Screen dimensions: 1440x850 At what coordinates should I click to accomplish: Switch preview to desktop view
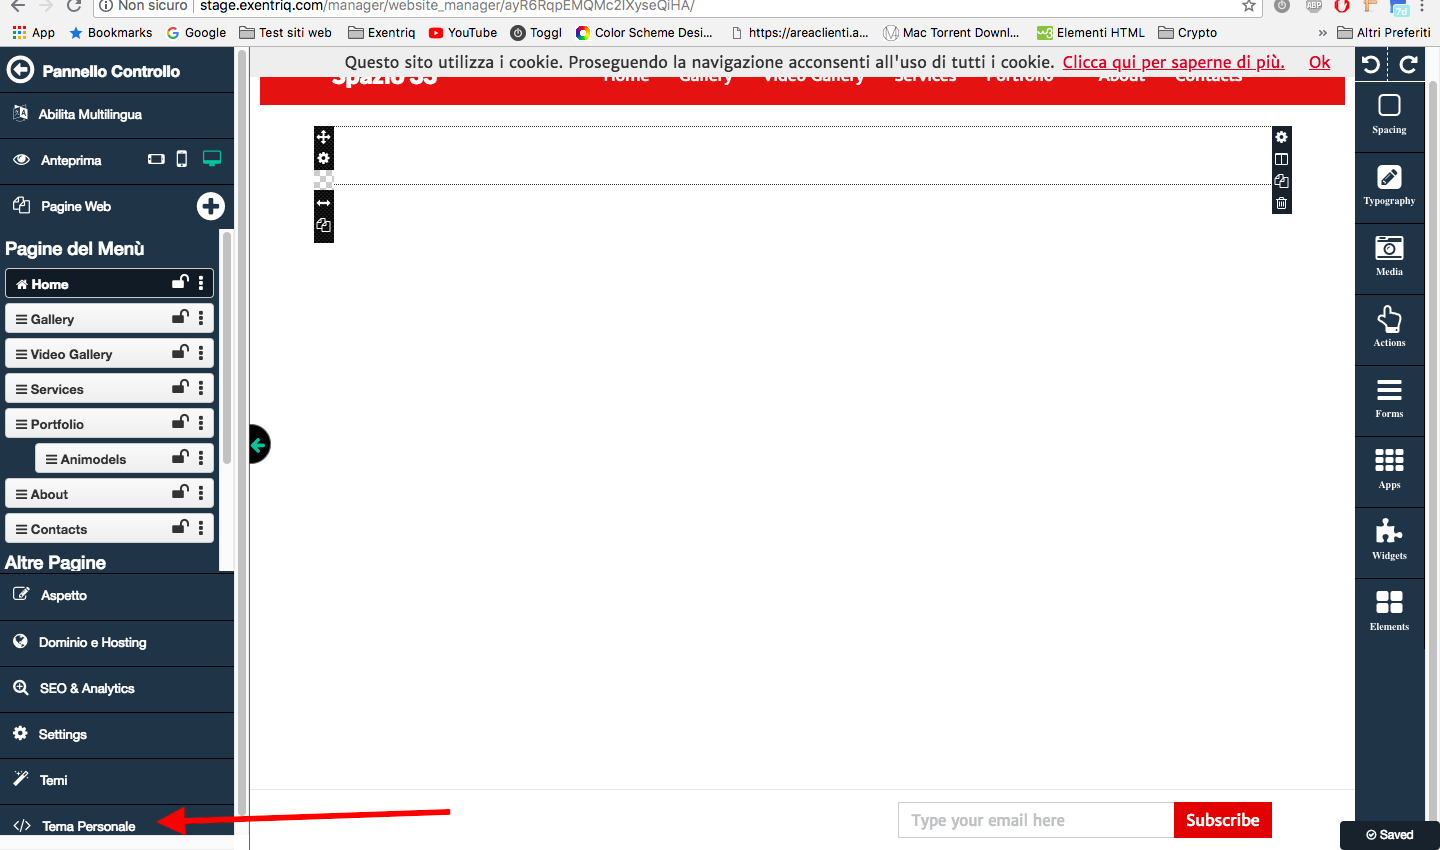point(212,159)
